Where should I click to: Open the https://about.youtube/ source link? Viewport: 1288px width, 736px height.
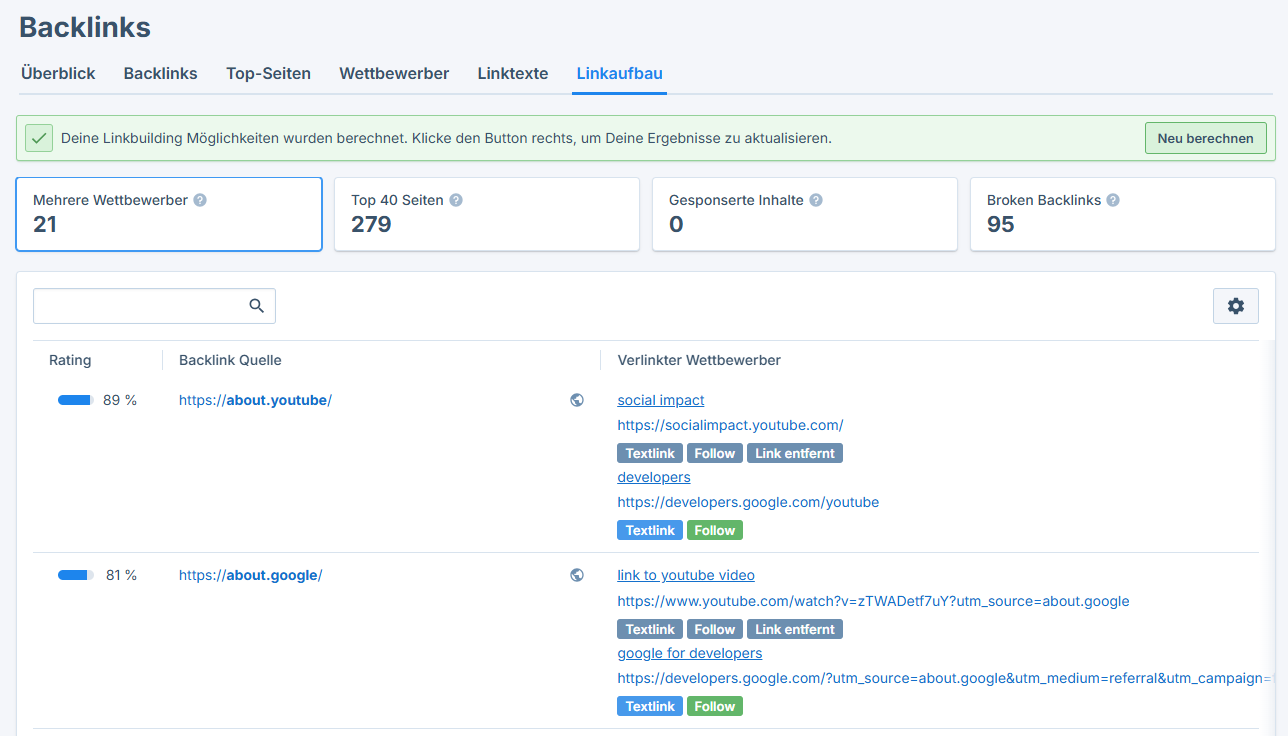click(x=255, y=400)
